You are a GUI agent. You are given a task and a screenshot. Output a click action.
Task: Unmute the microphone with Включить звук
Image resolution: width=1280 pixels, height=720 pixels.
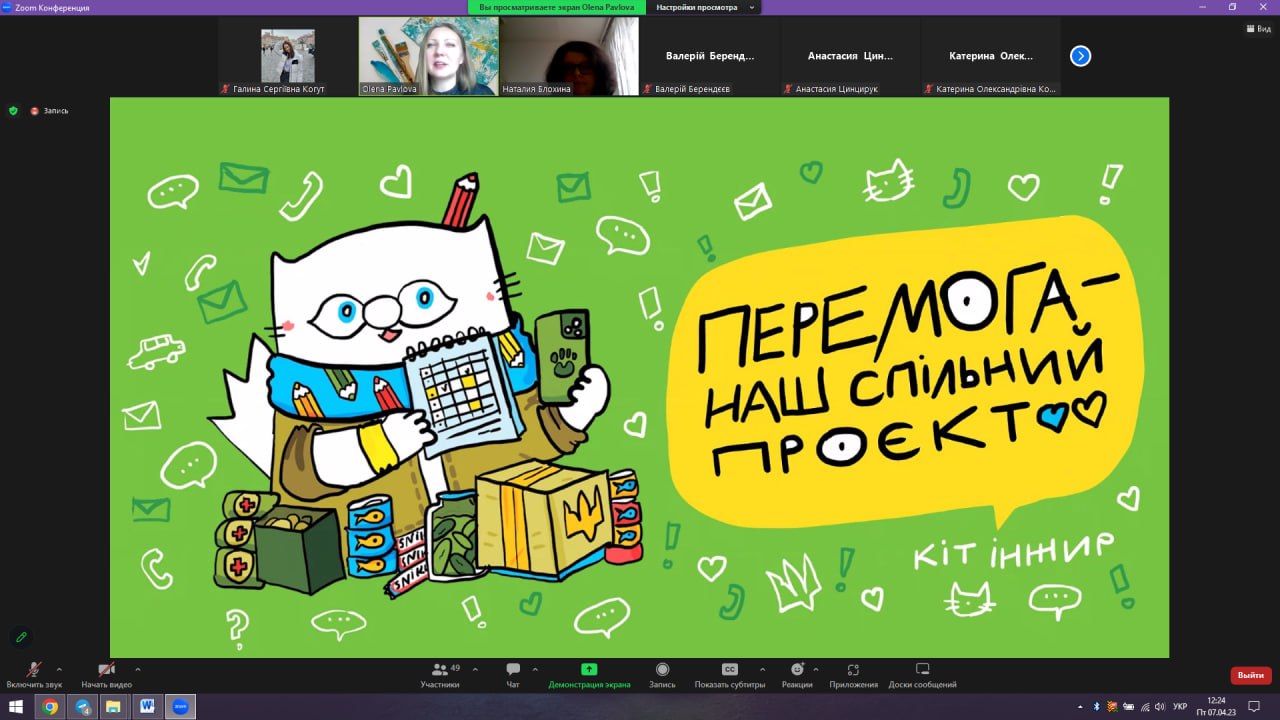coord(34,670)
